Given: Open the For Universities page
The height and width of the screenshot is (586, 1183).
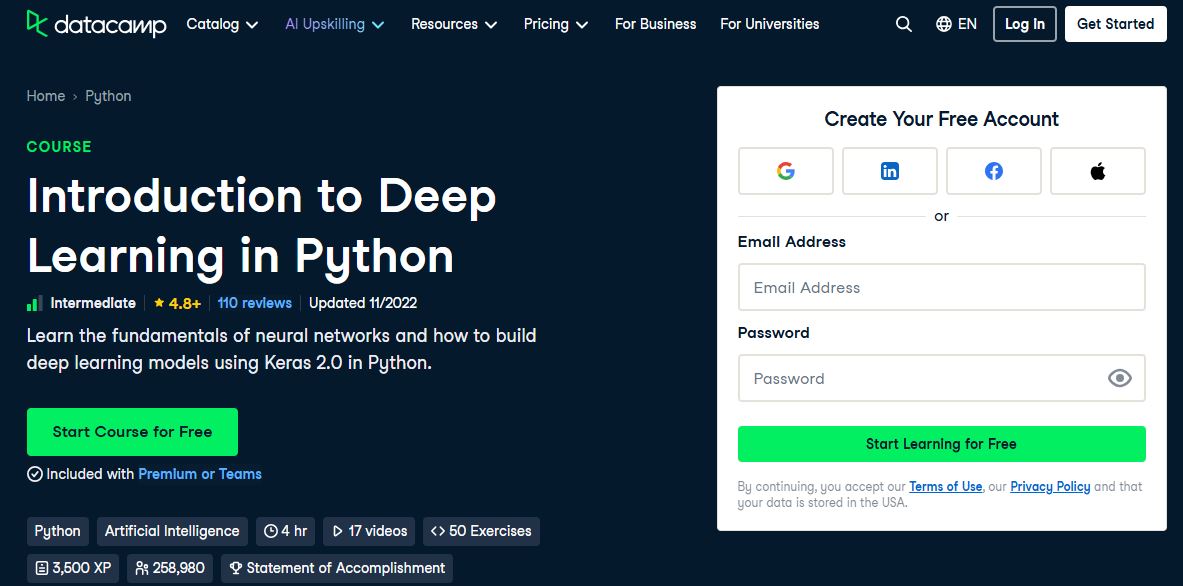Looking at the screenshot, I should [x=769, y=23].
